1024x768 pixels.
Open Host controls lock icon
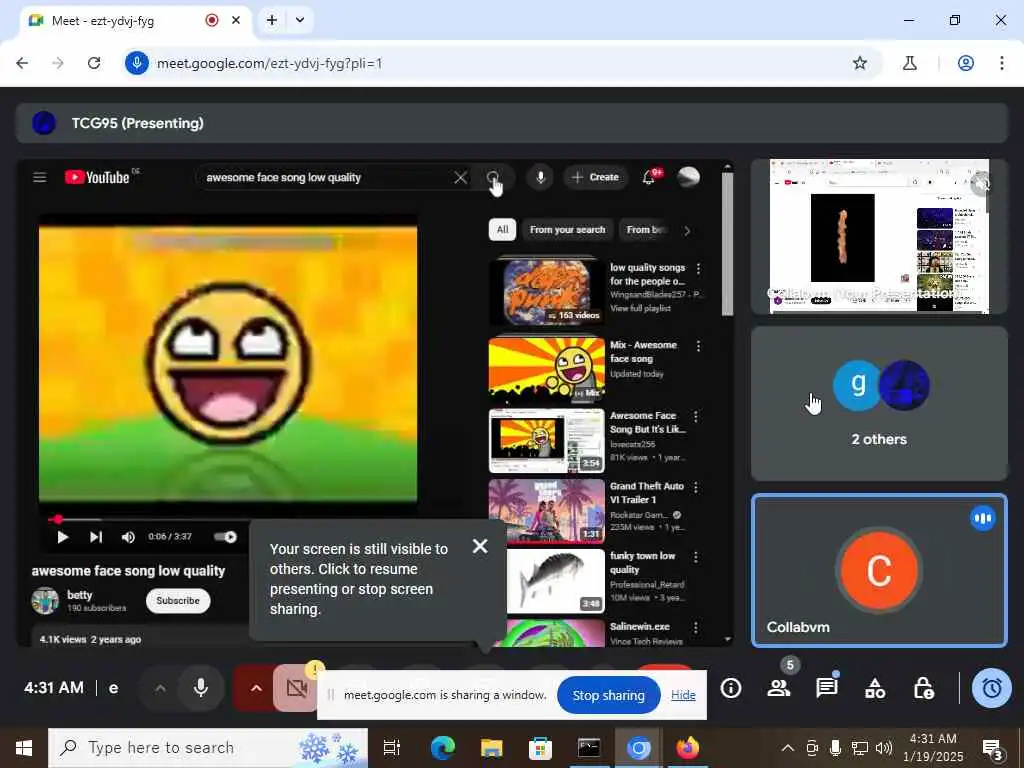tap(923, 688)
